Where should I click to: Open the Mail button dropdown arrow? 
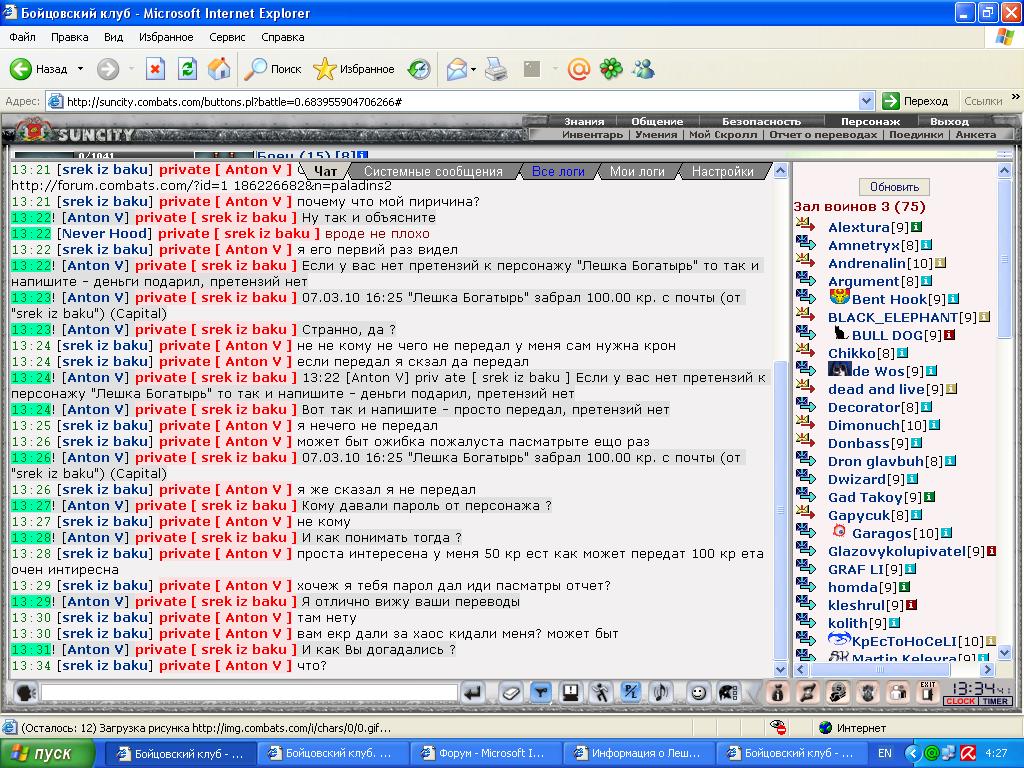[473, 69]
